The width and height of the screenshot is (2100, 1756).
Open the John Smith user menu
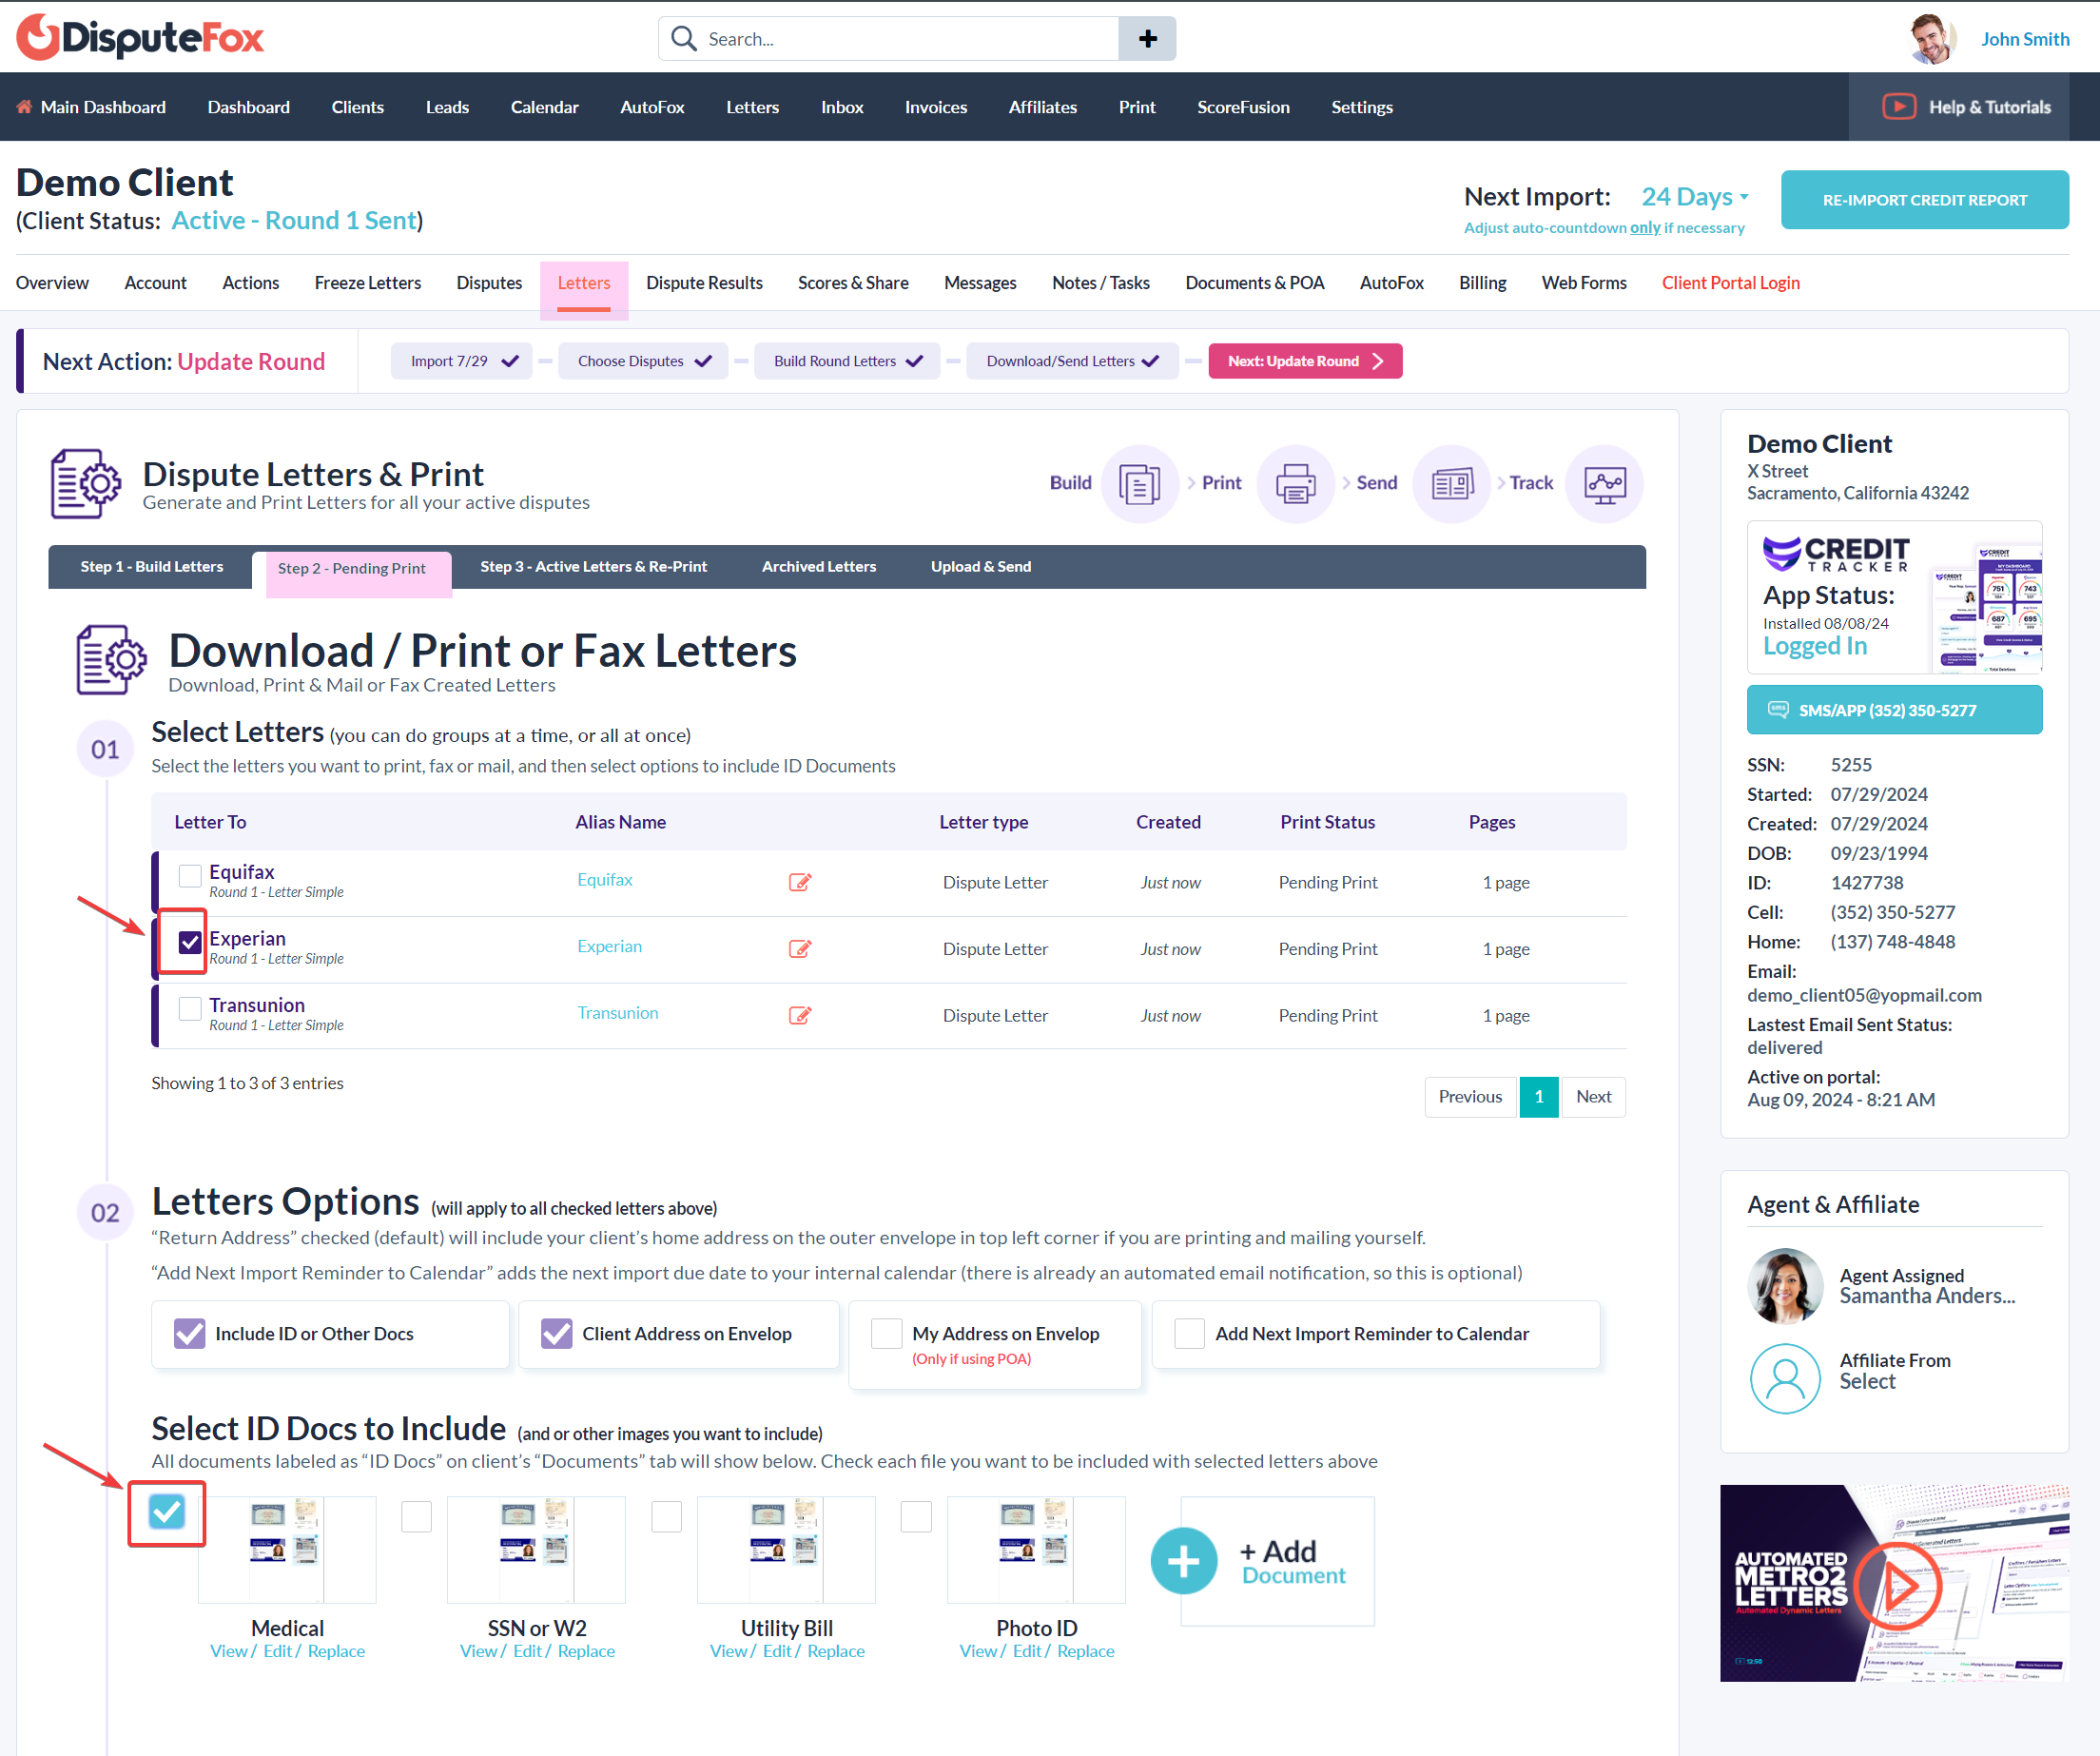point(2025,39)
